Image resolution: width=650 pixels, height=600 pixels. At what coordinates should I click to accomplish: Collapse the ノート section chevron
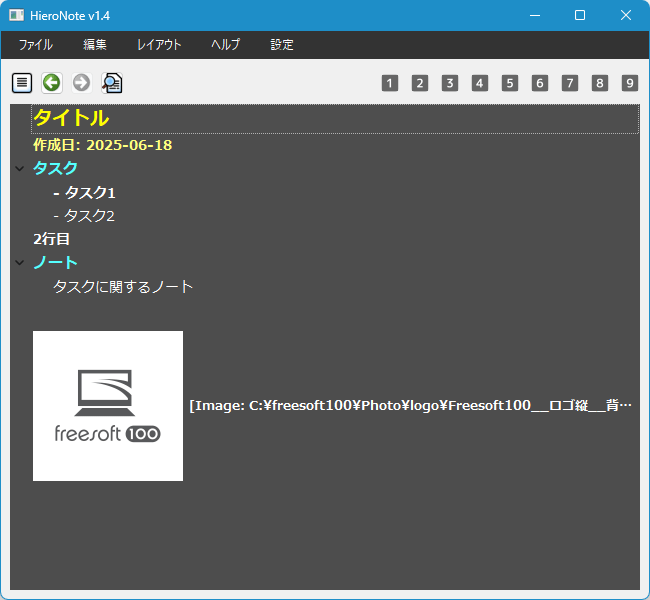[19, 262]
